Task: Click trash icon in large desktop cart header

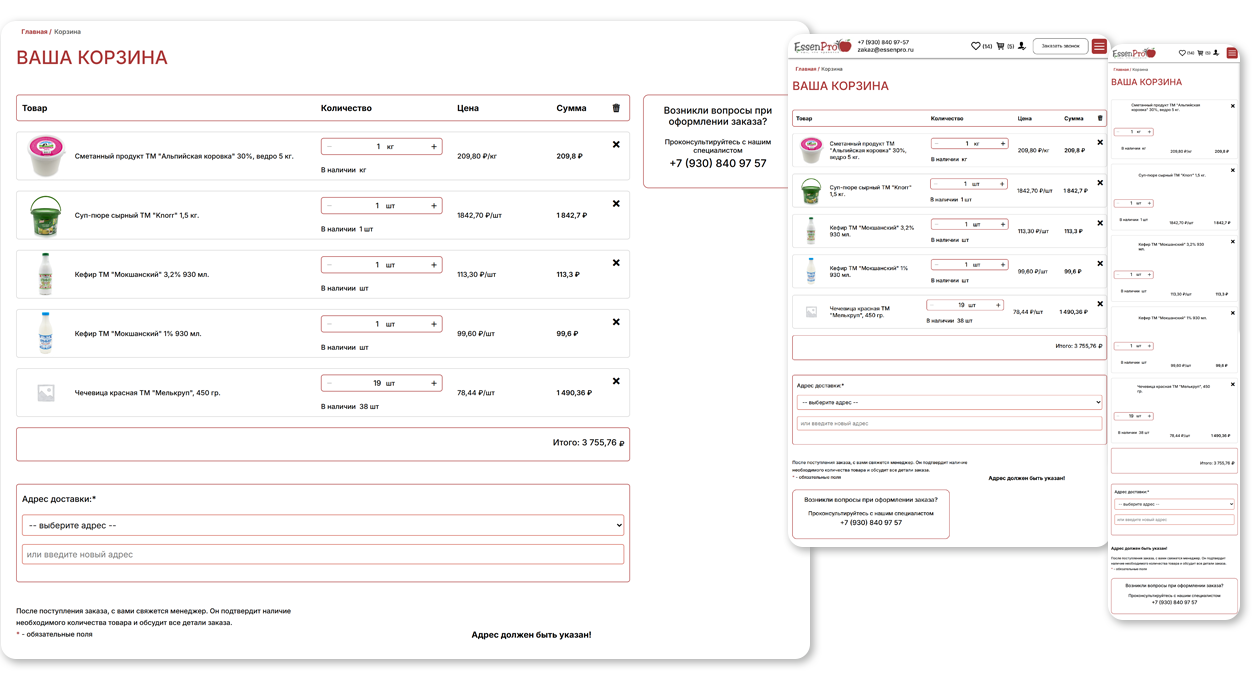Action: point(616,108)
